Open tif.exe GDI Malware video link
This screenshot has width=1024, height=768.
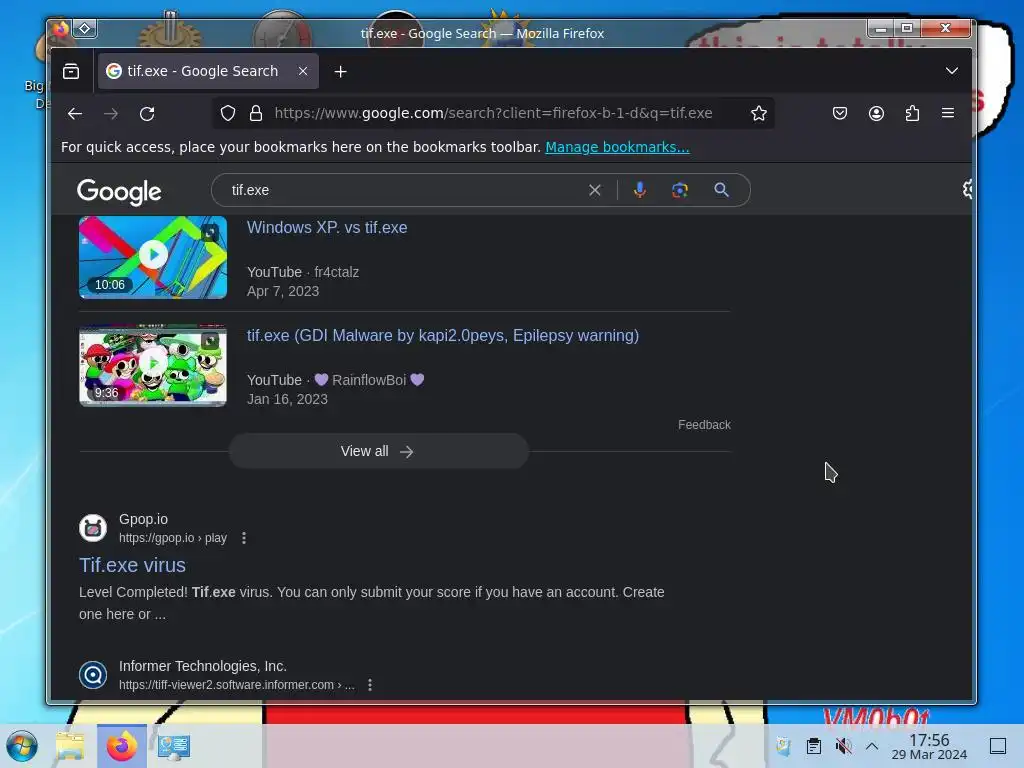tap(443, 335)
